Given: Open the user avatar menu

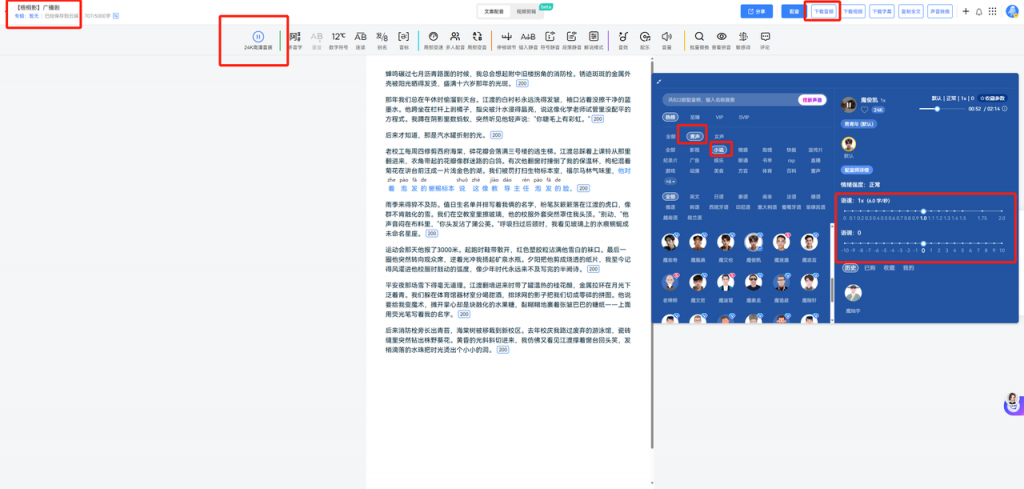Looking at the screenshot, I should 1010,11.
